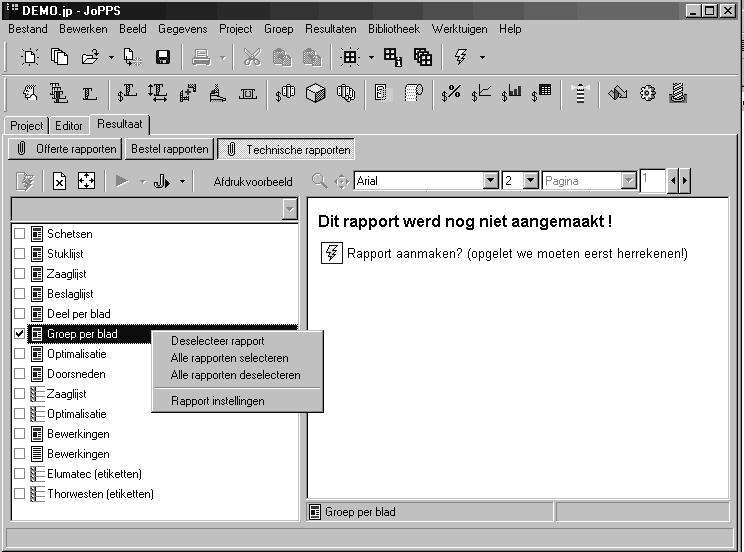This screenshot has width=744, height=552.
Task: Click the Print toolbar icon
Action: coord(201,57)
